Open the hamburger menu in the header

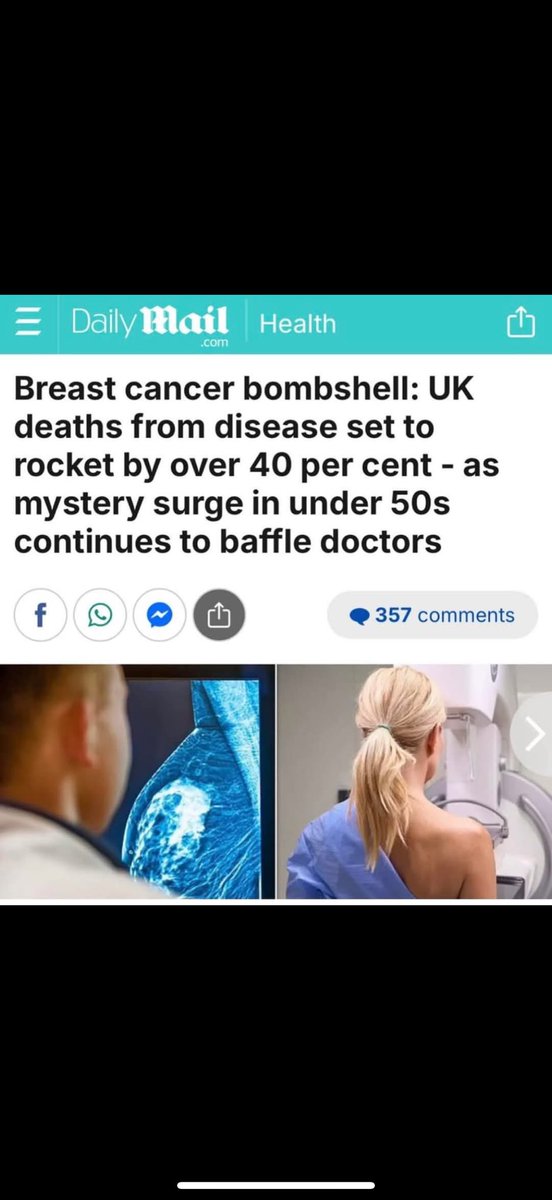pos(29,324)
